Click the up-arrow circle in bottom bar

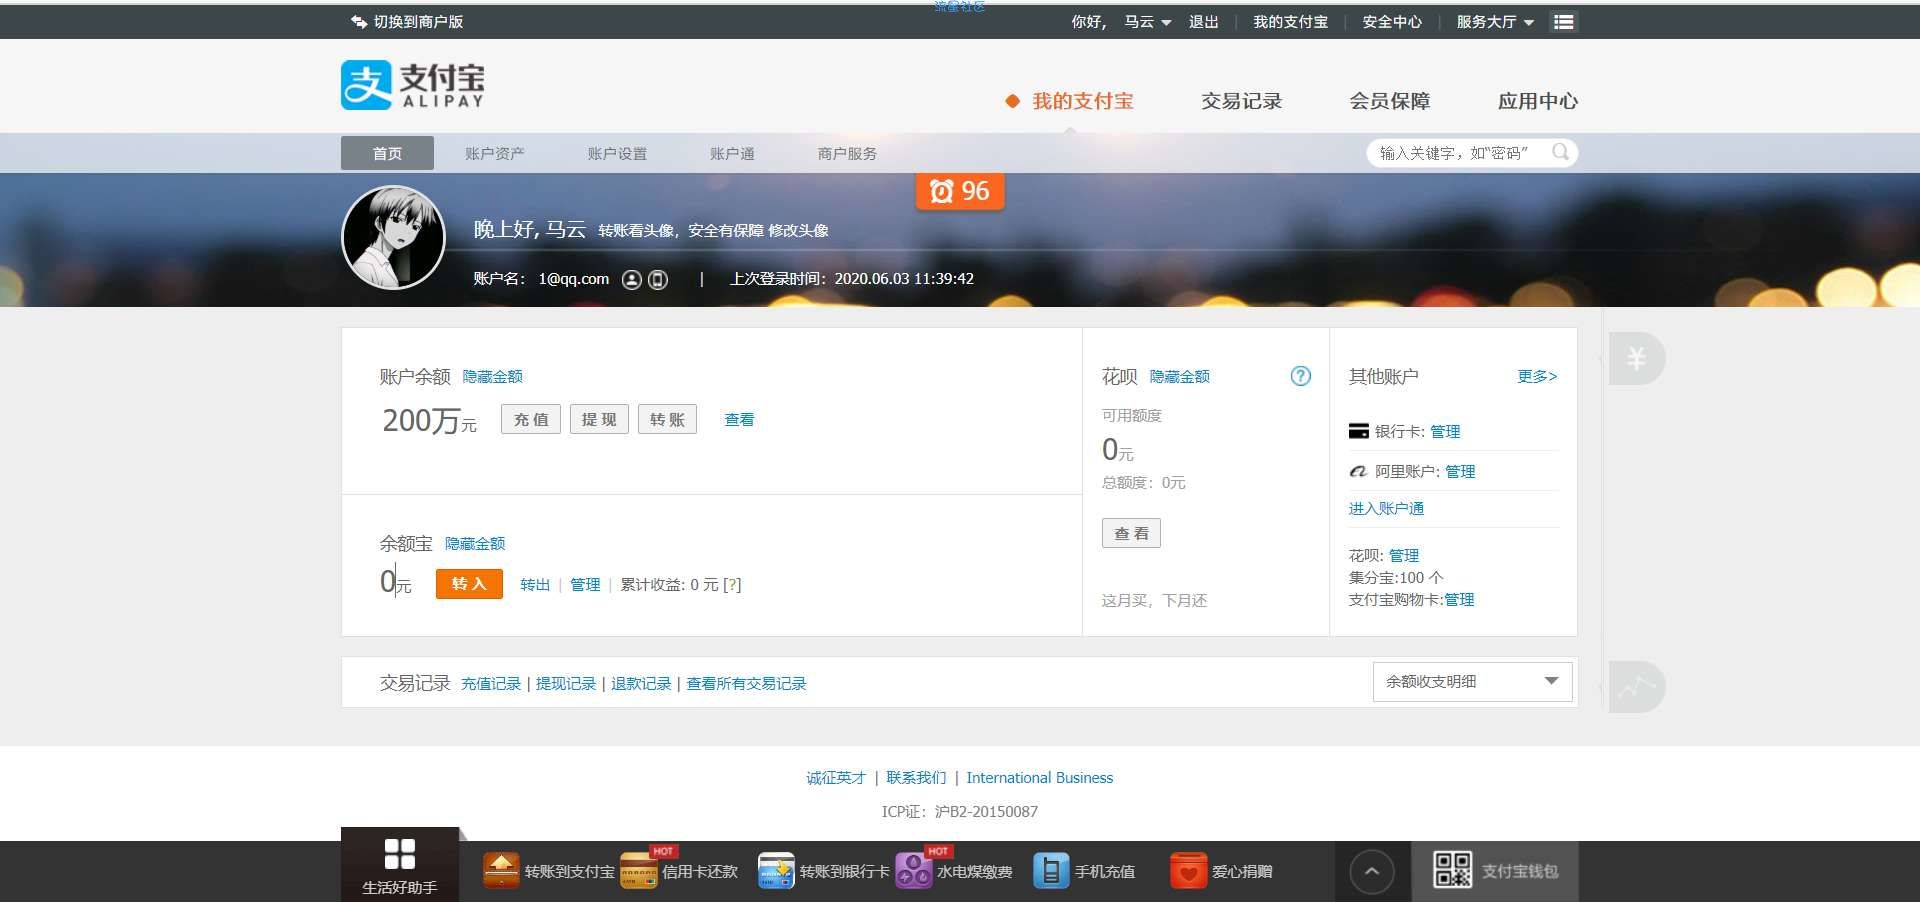click(x=1372, y=872)
